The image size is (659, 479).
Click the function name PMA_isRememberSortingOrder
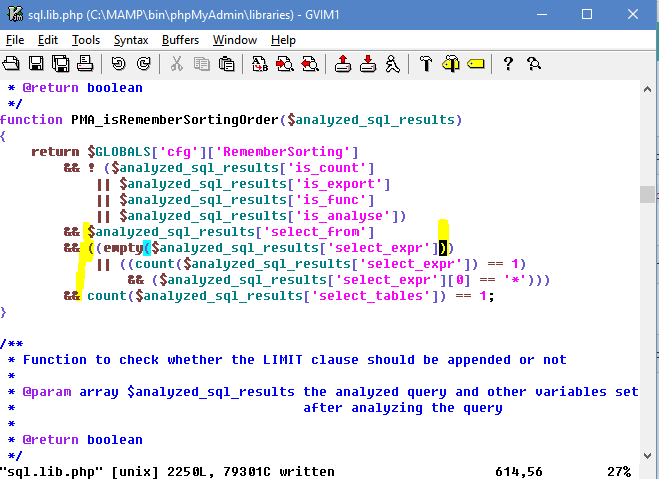point(175,120)
